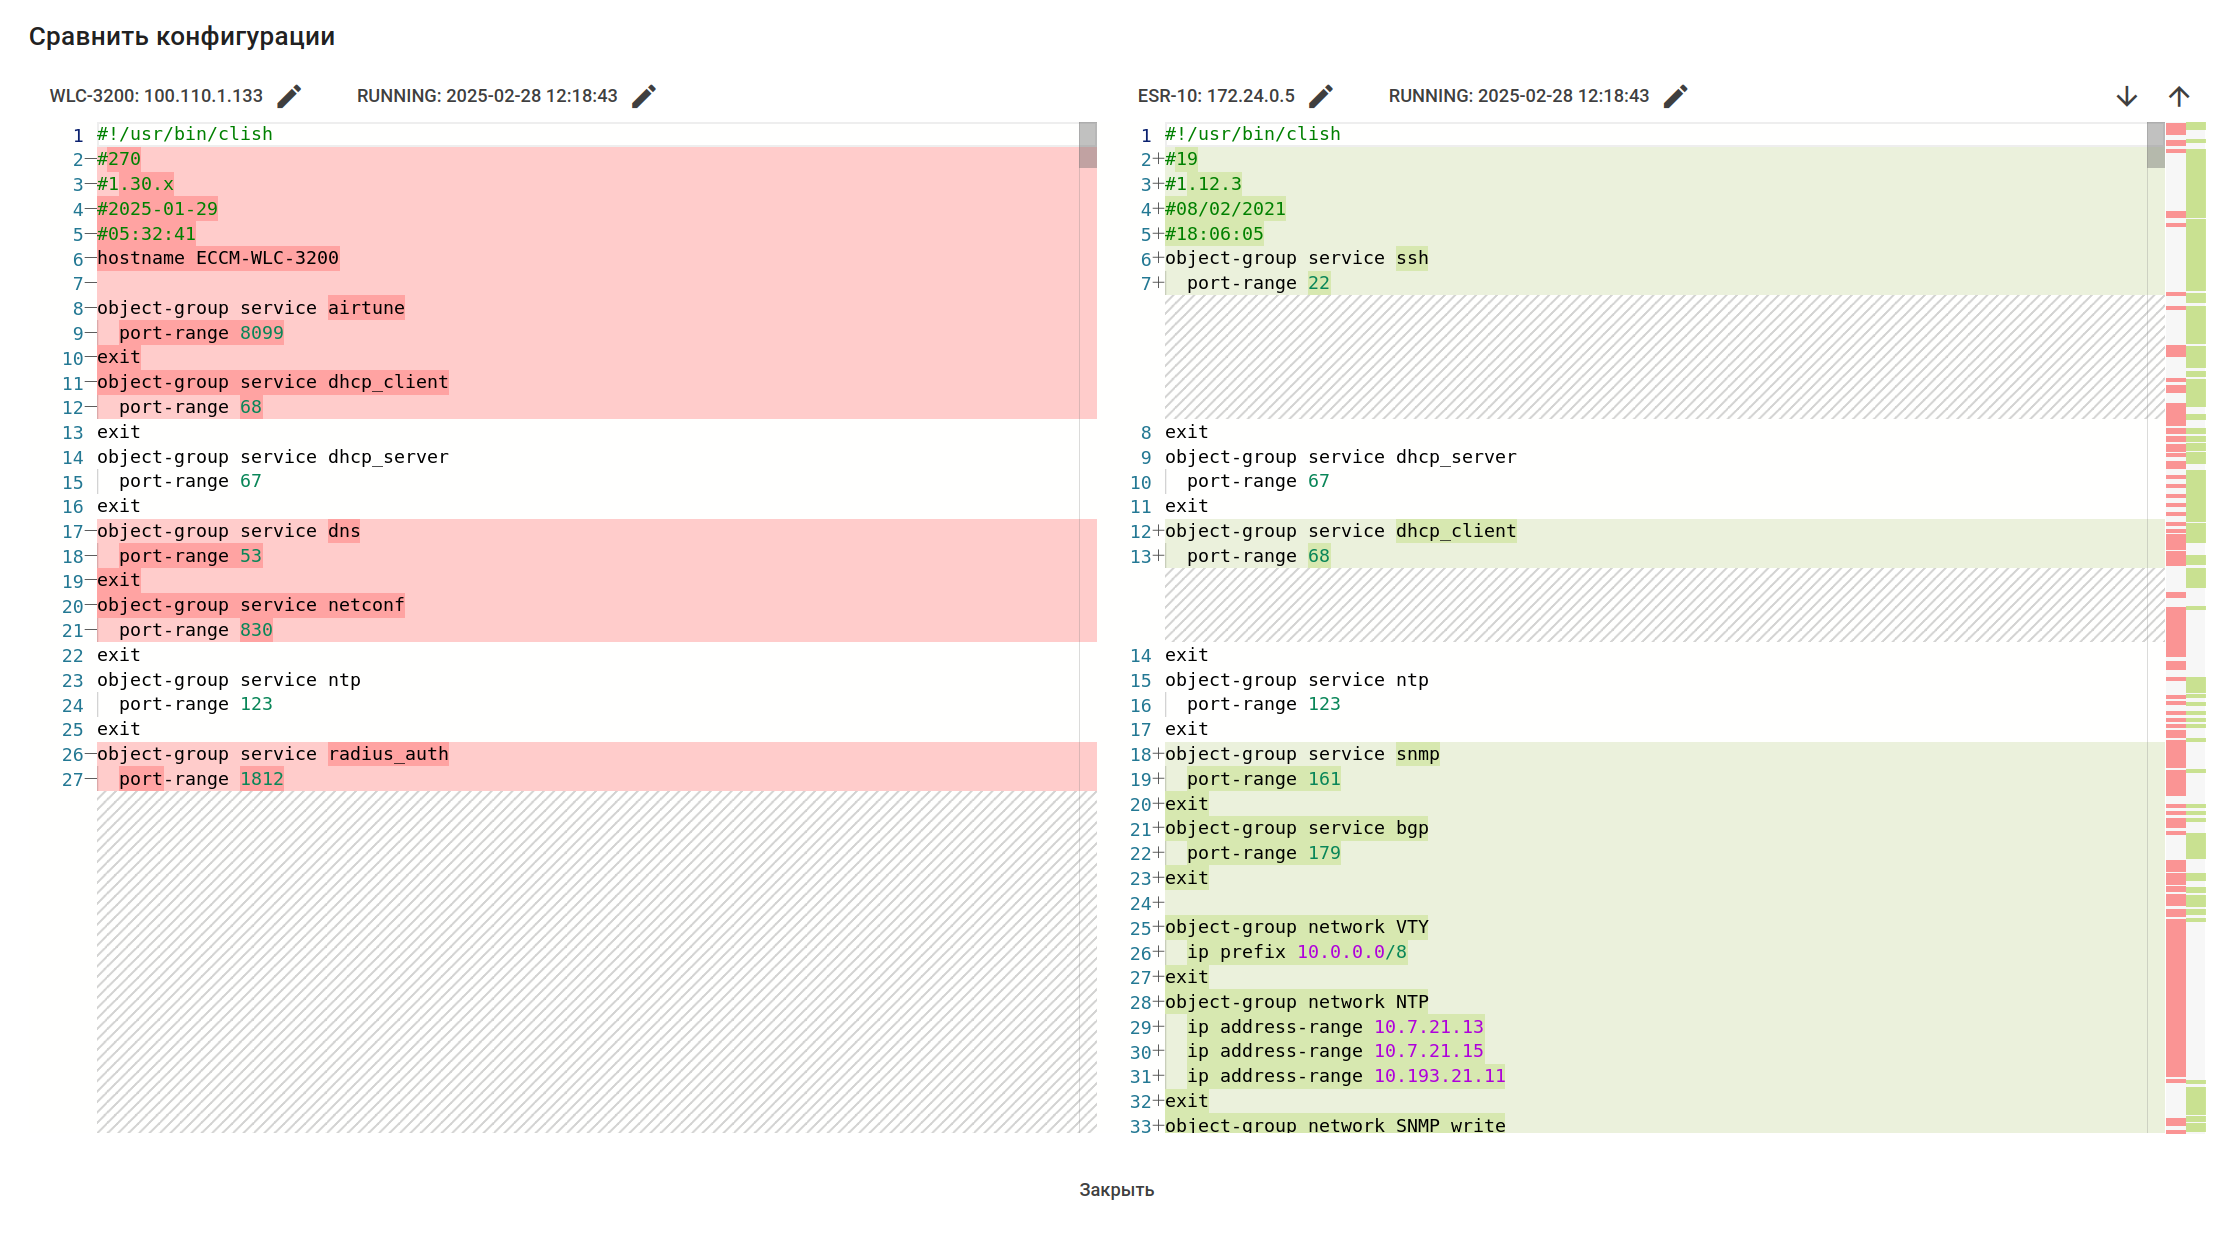Click WLC-3200: 100.110.1.133 label

click(x=156, y=96)
